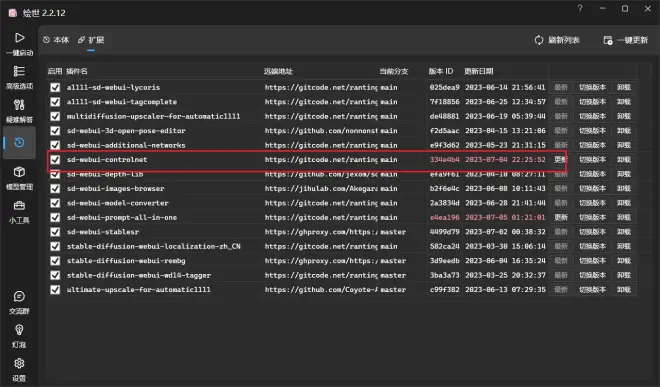Click date 2023-06-13 07:29:35
This screenshot has width=660, height=387.
[x=505, y=290]
